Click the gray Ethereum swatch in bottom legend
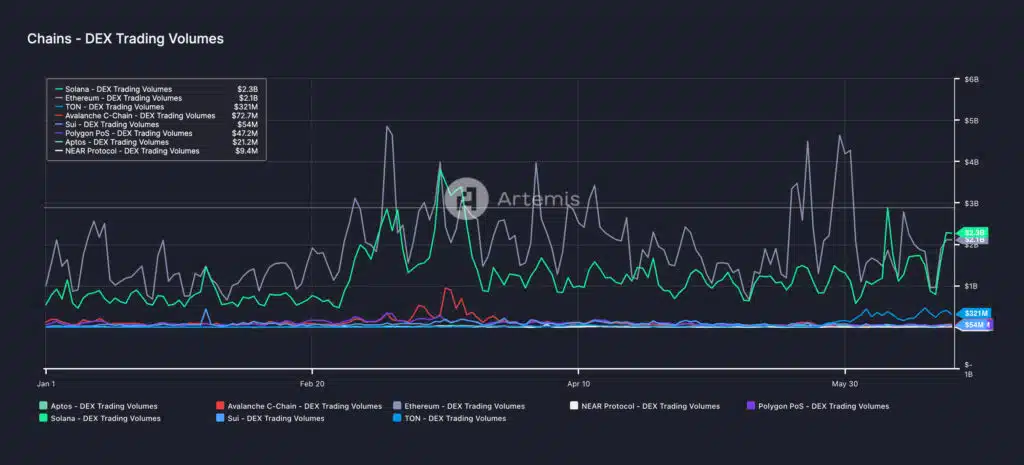Viewport: 1024px width, 465px height. [x=396, y=406]
